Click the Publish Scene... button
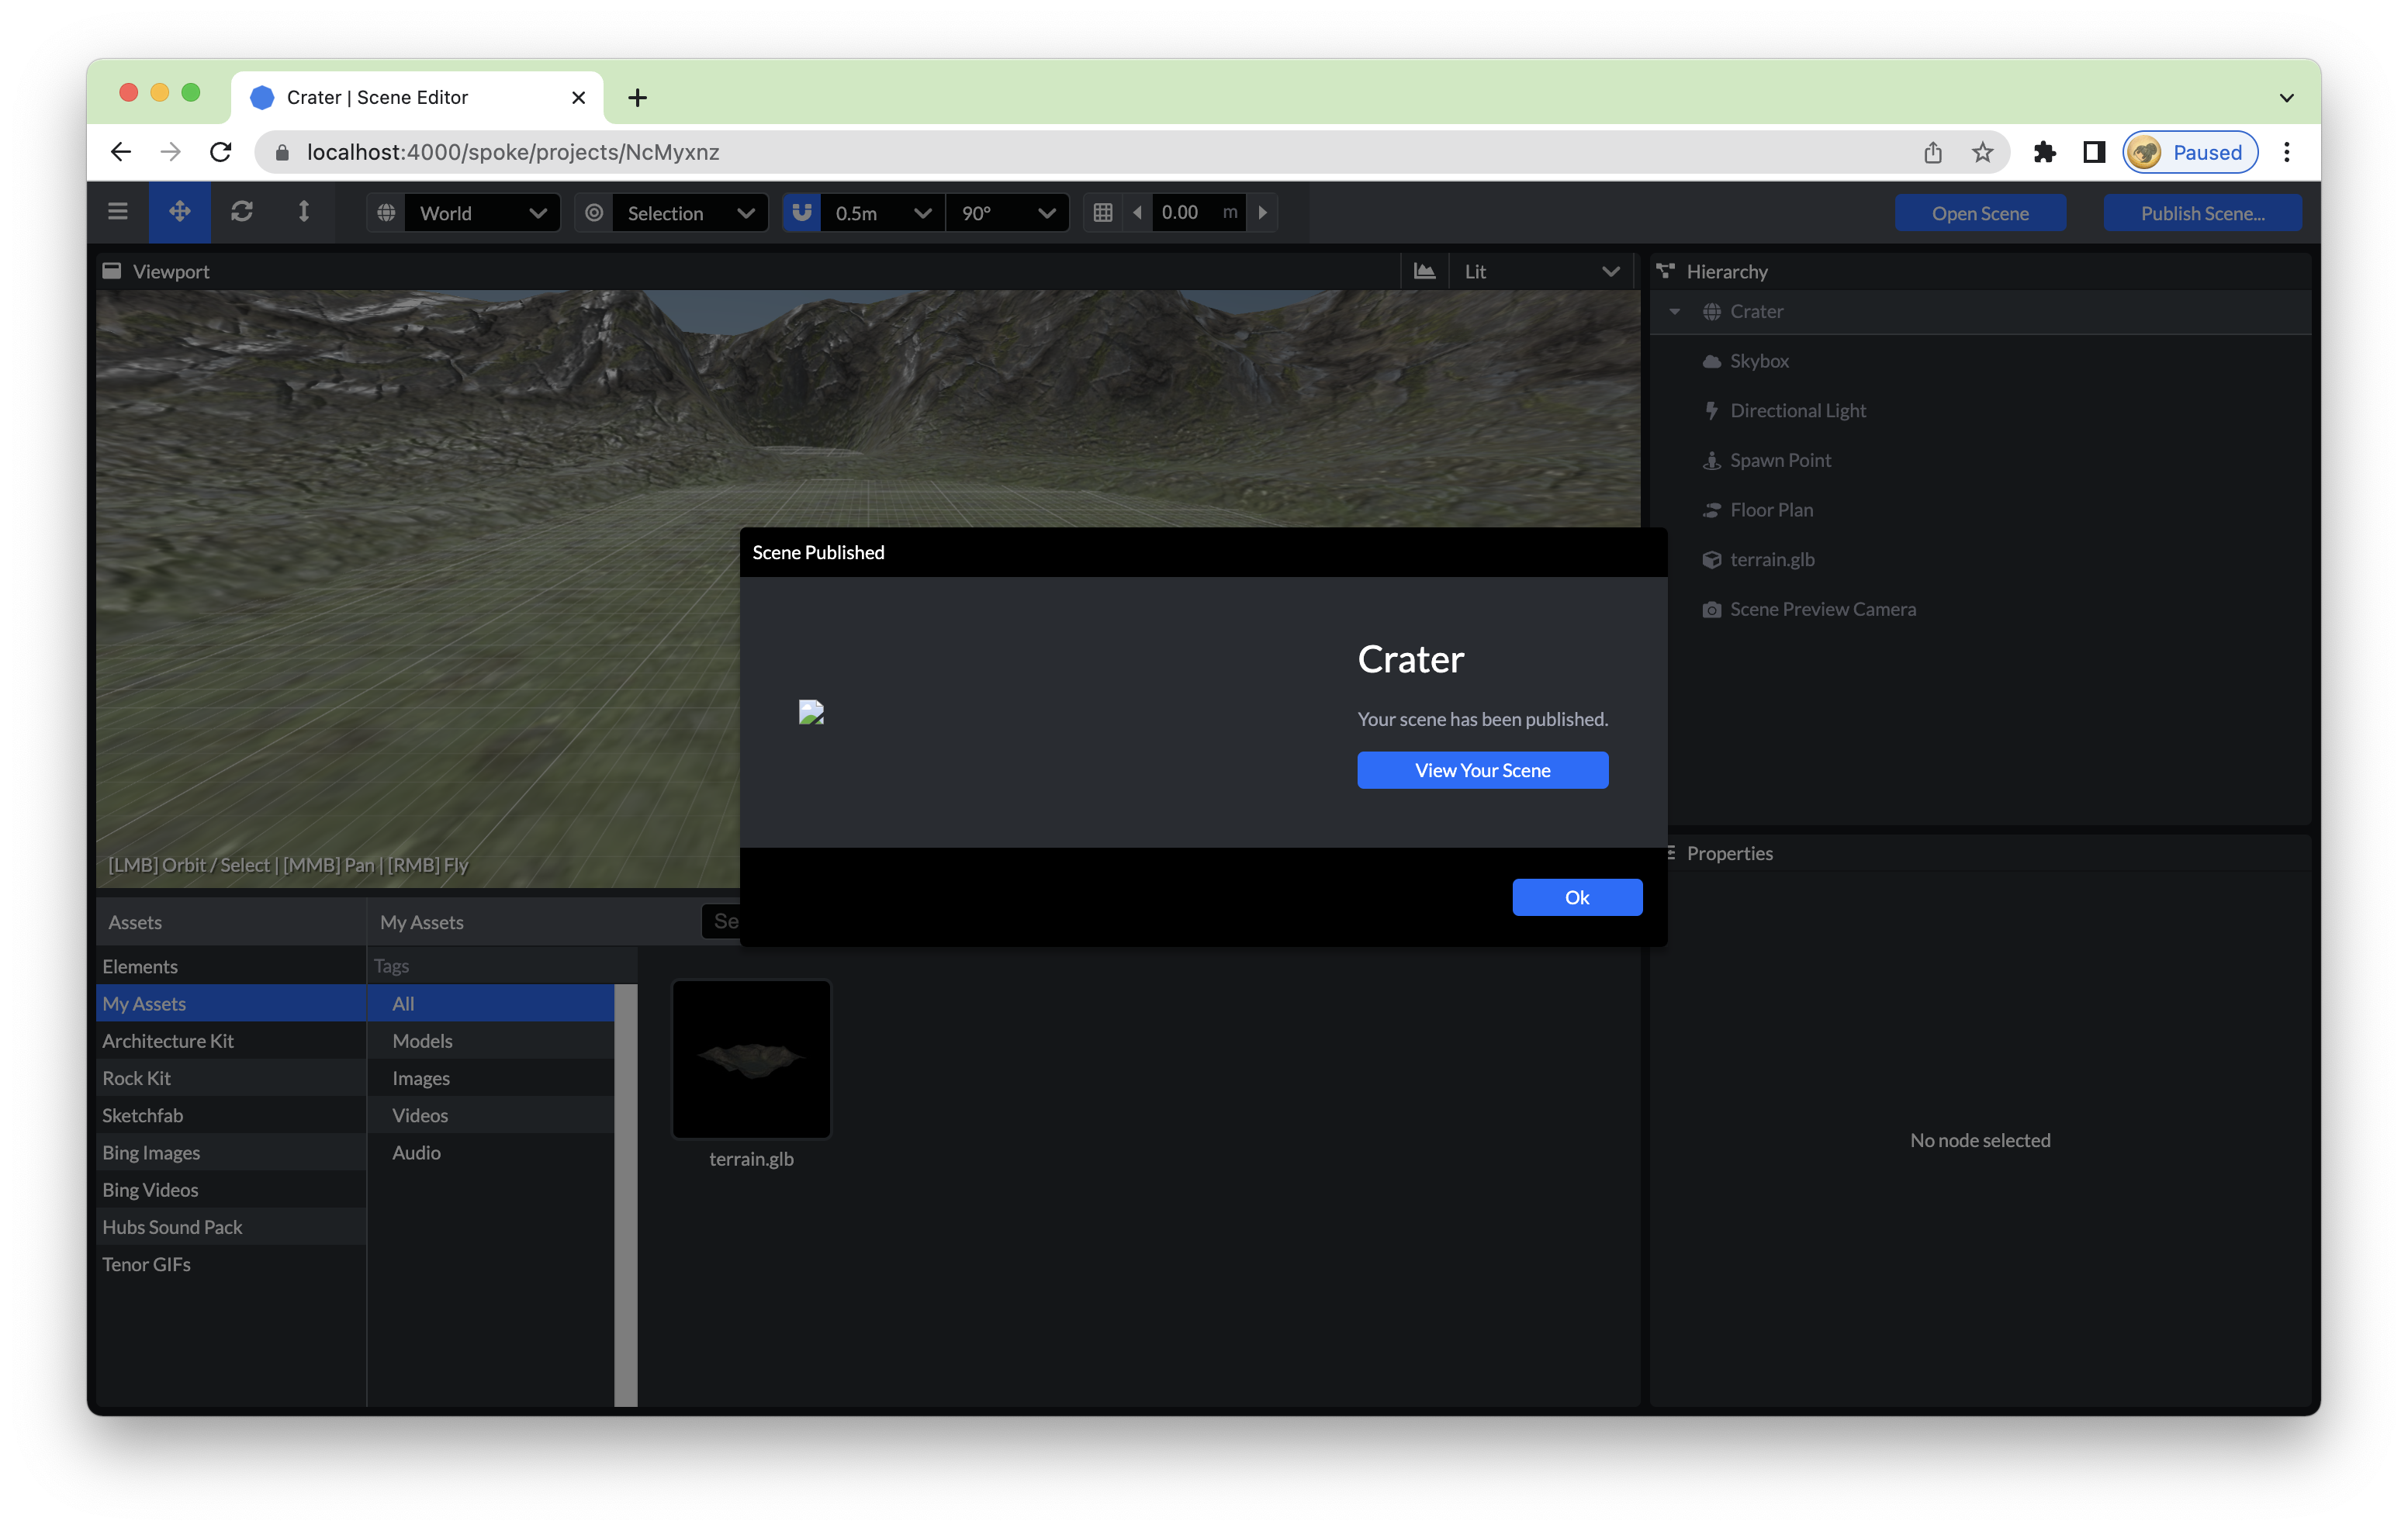Image resolution: width=2408 pixels, height=1531 pixels. point(2202,213)
